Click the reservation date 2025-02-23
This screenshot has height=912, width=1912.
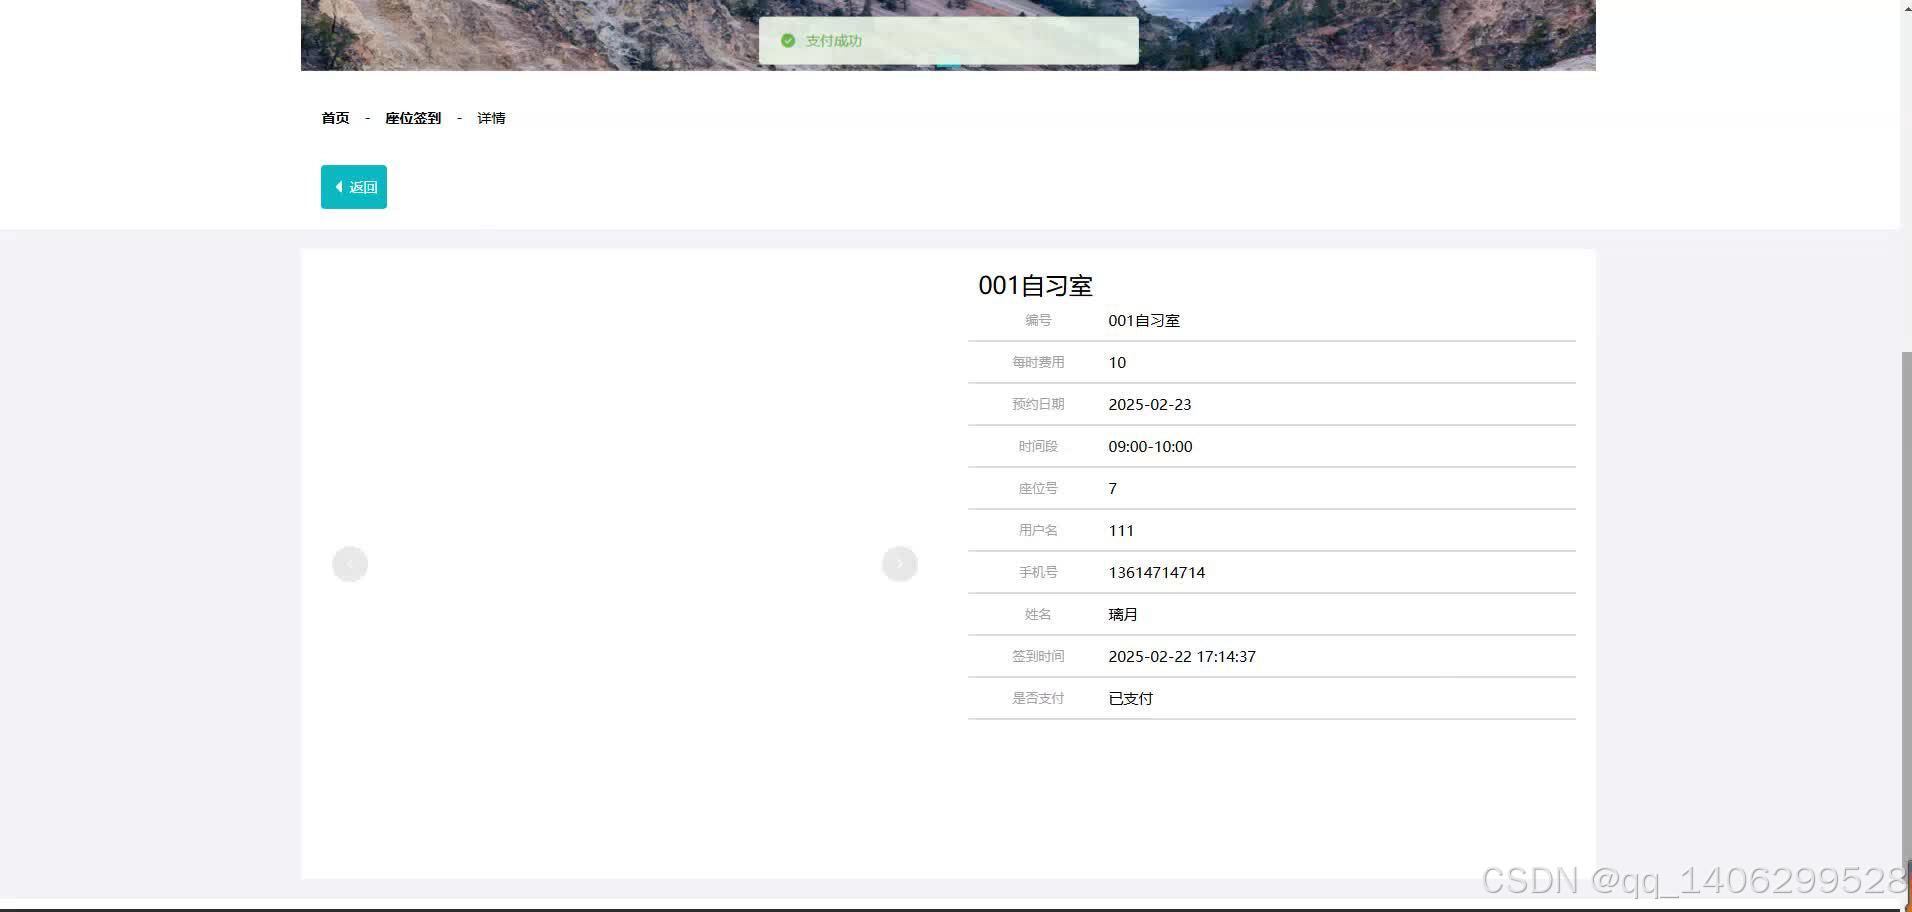click(1150, 404)
